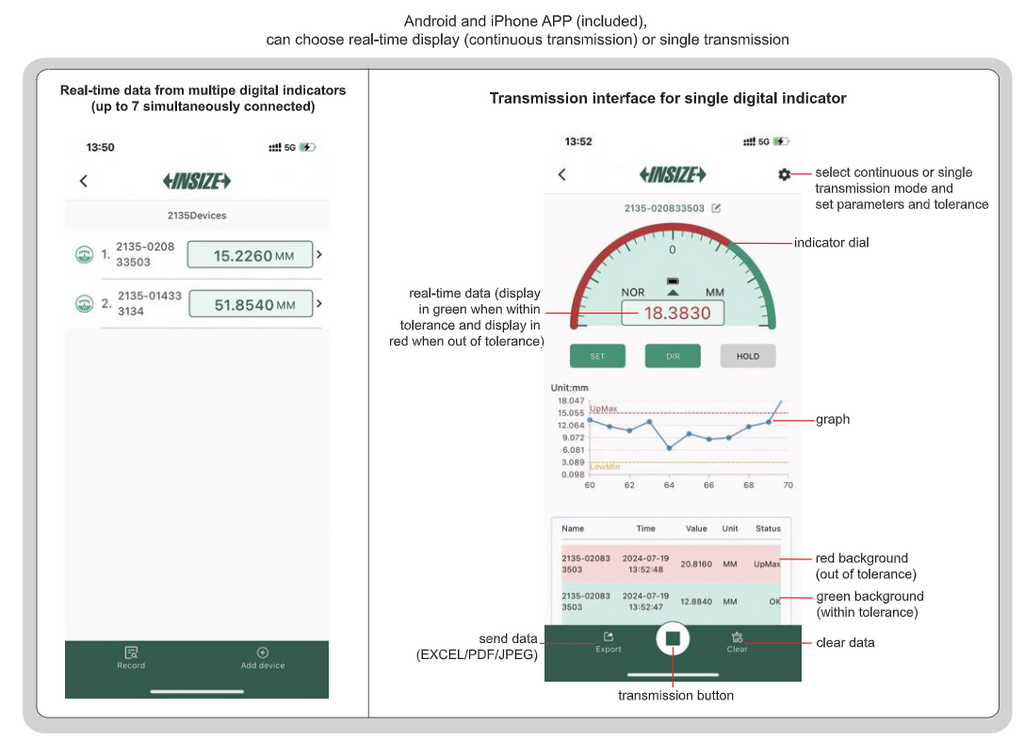Viewport: 1024px width, 741px height.
Task: Open the Record icon in left screen
Action: [131, 652]
